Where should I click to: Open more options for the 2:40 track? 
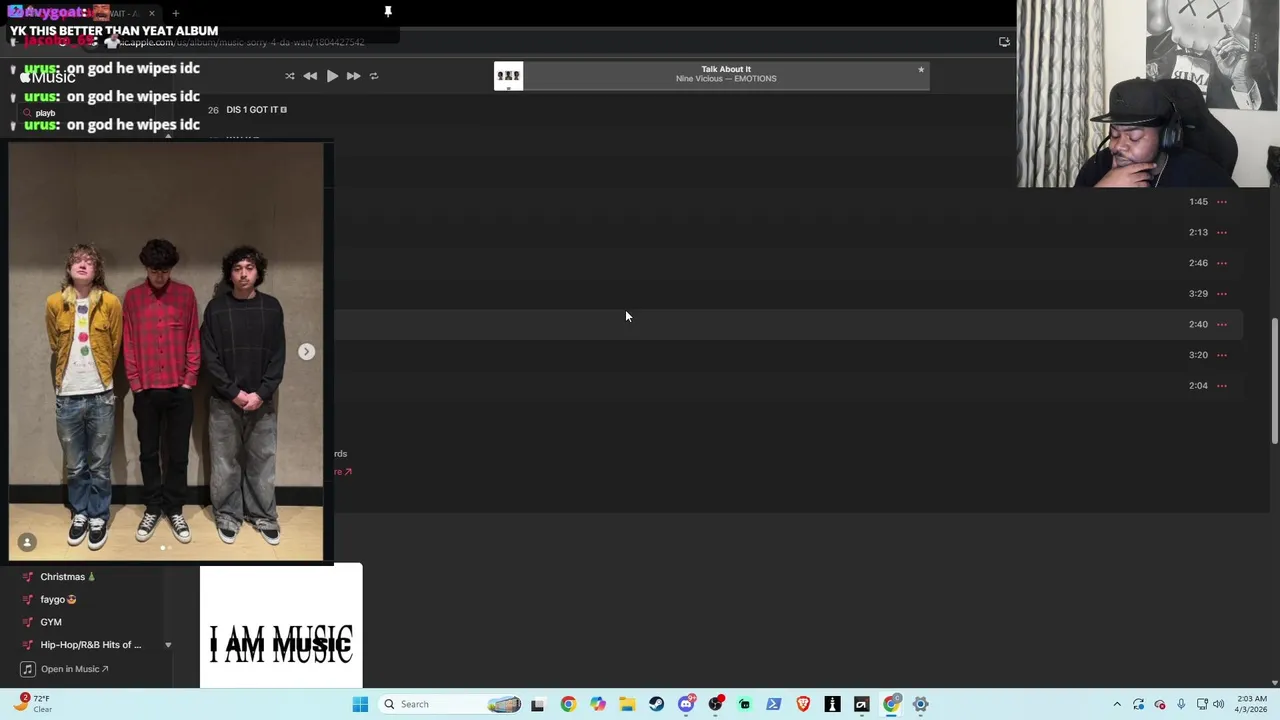pos(1222,324)
